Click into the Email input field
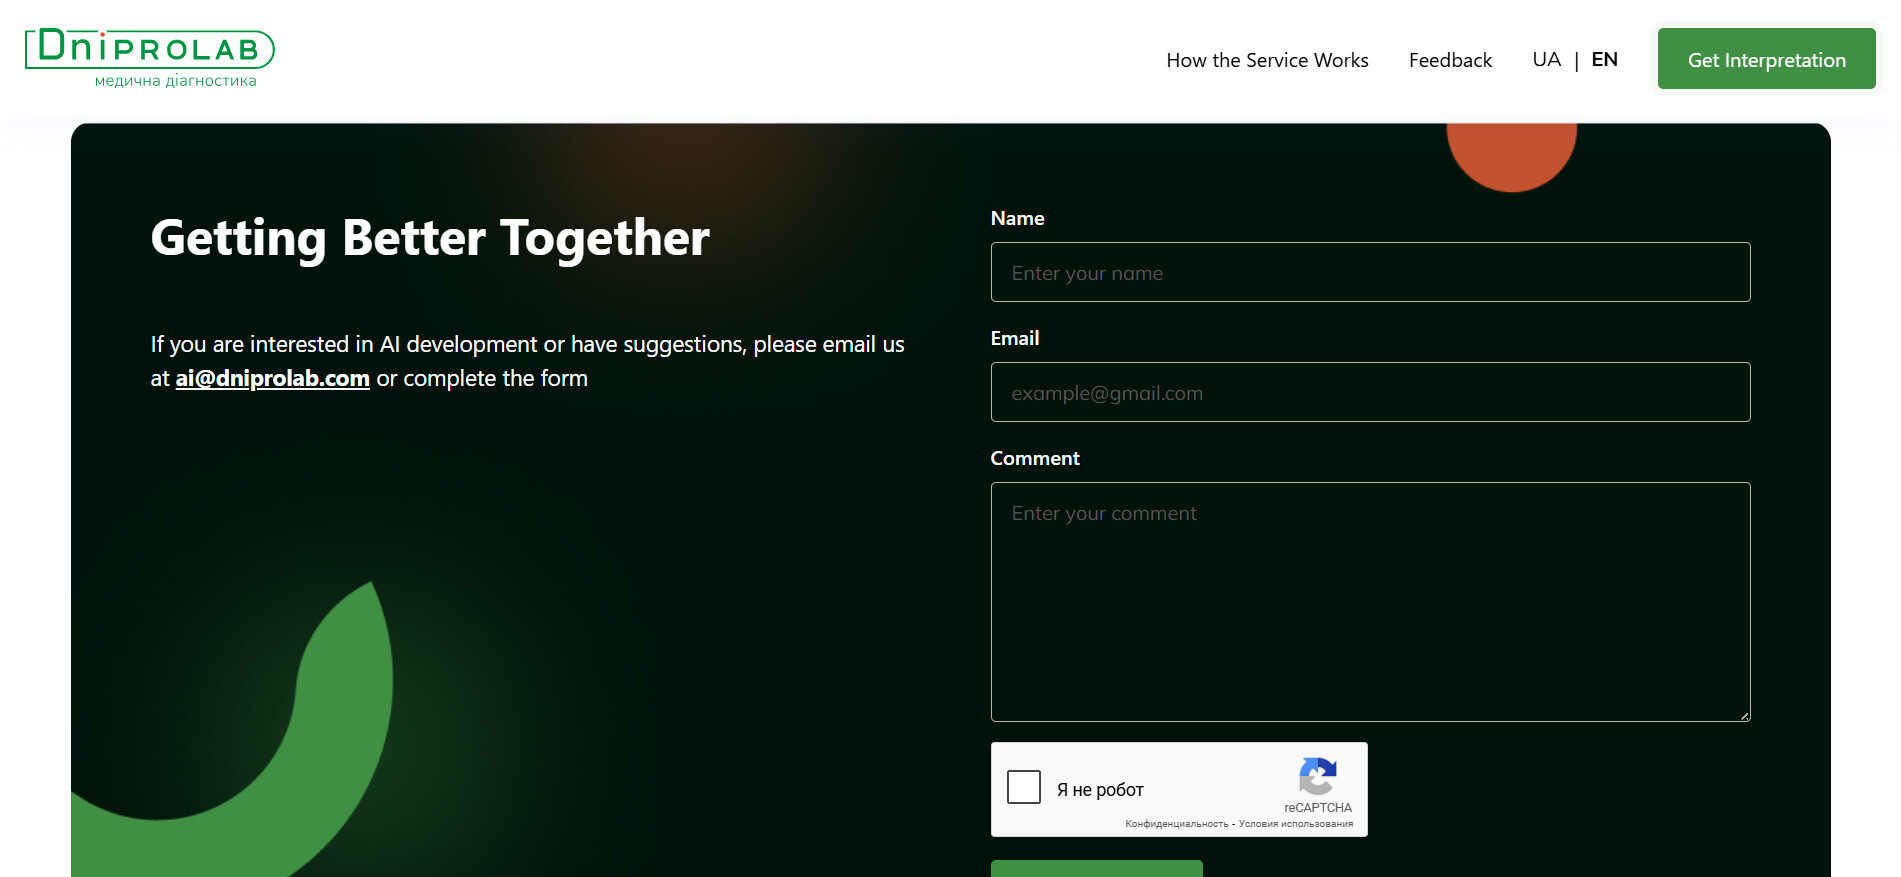The image size is (1901, 877). [x=1370, y=393]
